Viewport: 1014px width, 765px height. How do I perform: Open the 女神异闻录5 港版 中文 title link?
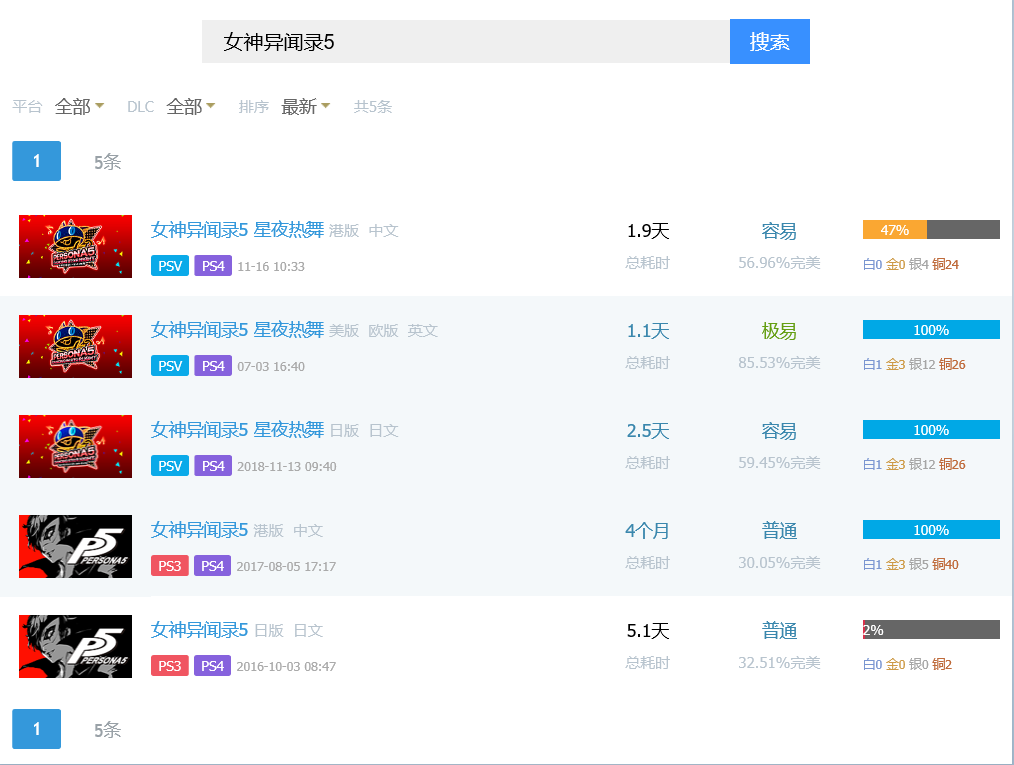pos(199,530)
